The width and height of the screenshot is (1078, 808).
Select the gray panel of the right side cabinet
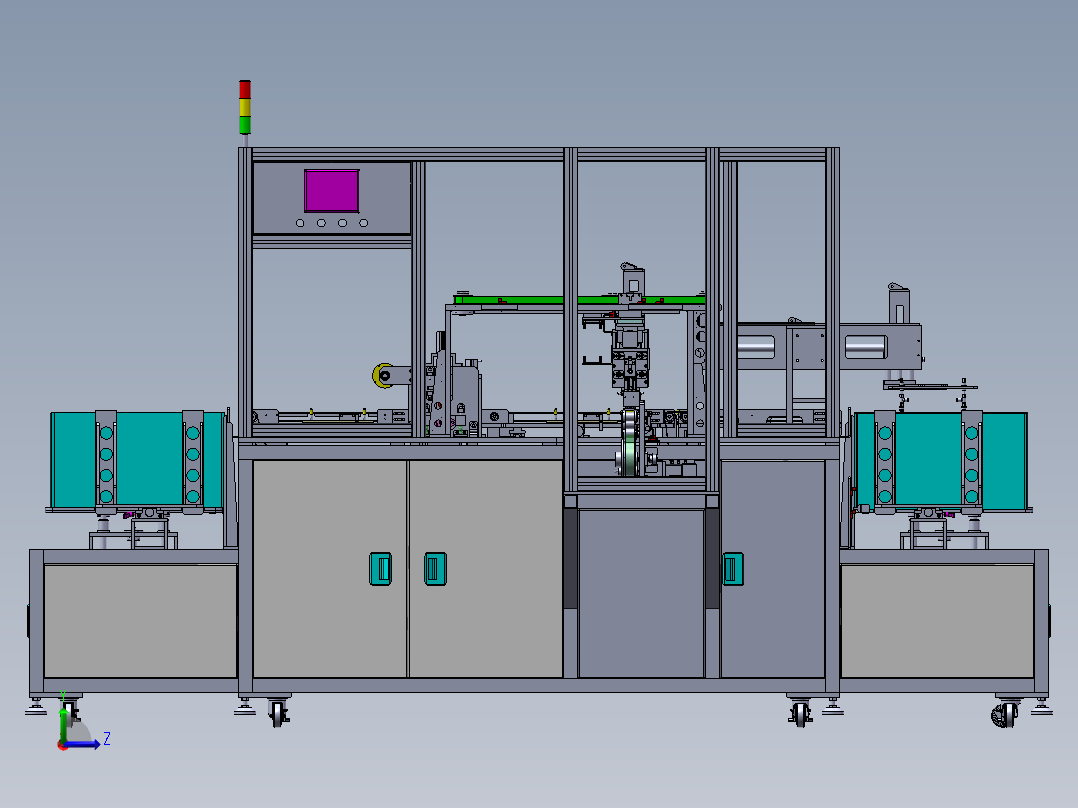click(x=938, y=621)
